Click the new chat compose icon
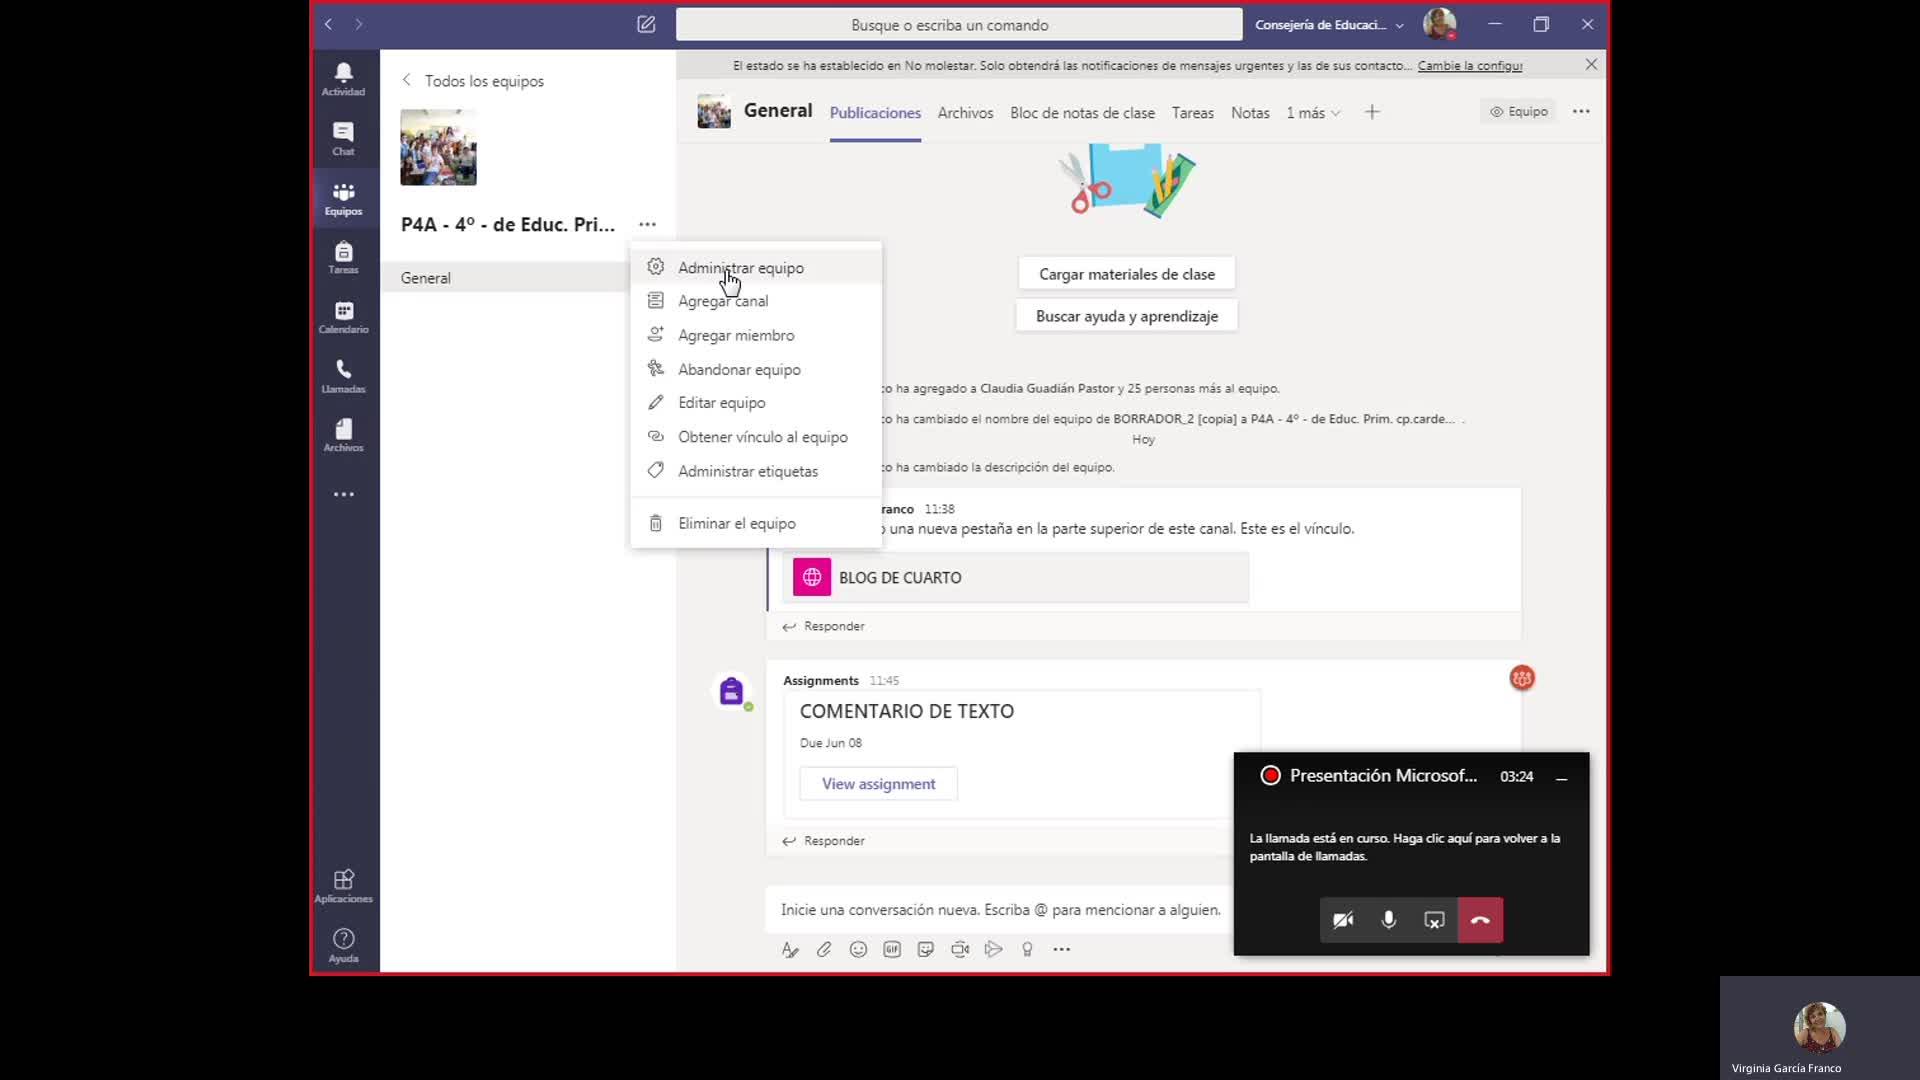Screen dimensions: 1920x1080 tap(646, 24)
